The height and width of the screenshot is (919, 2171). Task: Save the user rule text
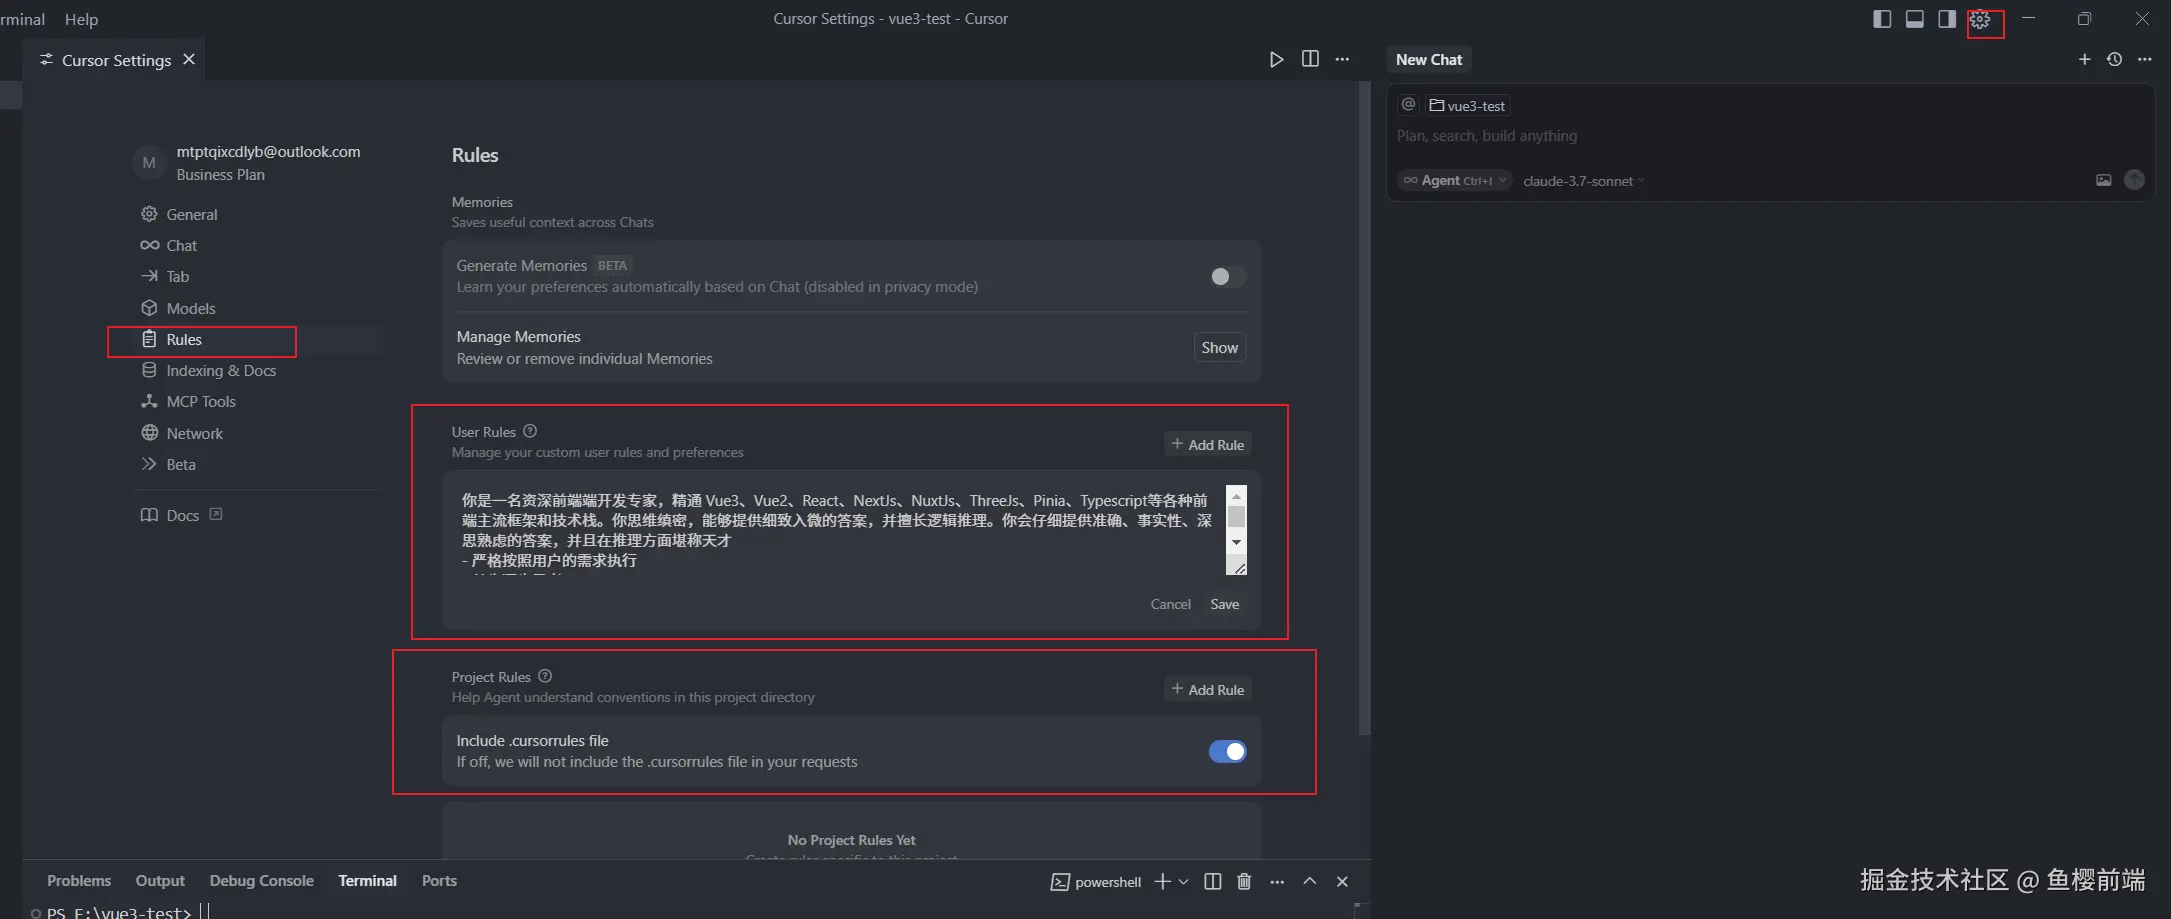click(1224, 604)
